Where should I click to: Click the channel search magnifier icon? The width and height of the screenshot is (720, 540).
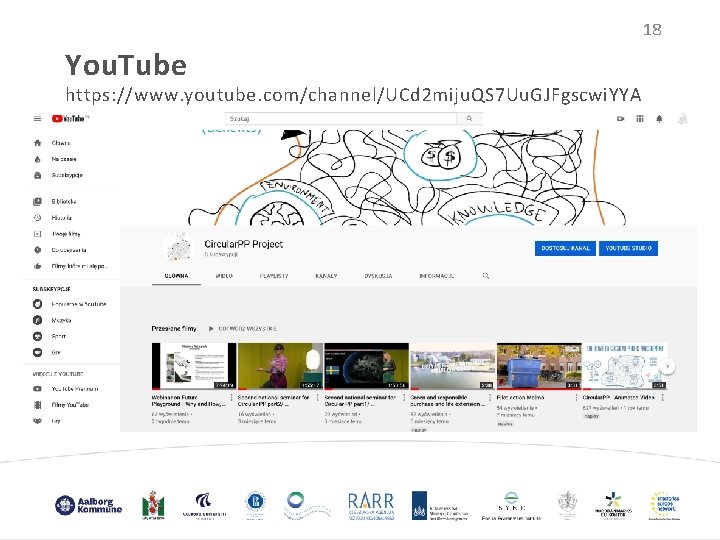pos(486,276)
